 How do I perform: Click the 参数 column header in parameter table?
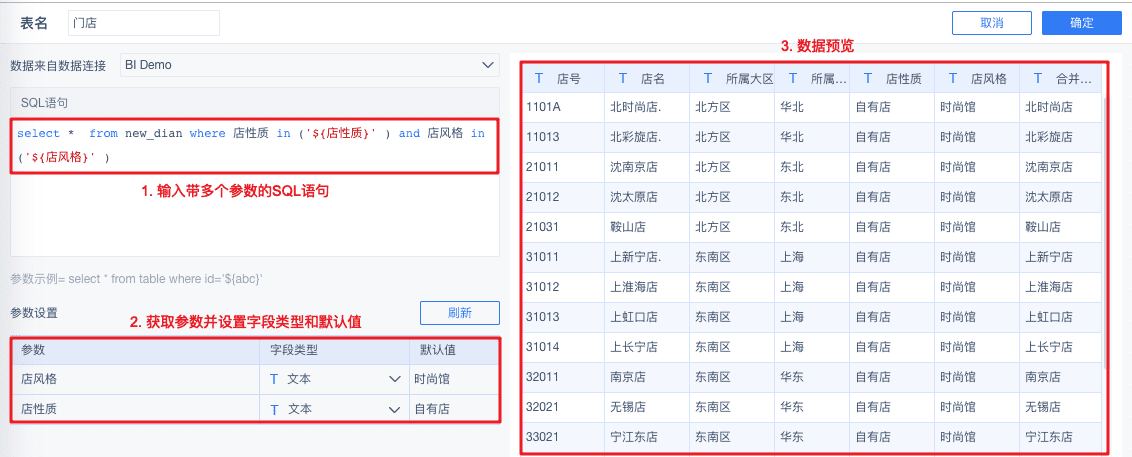tap(136, 350)
